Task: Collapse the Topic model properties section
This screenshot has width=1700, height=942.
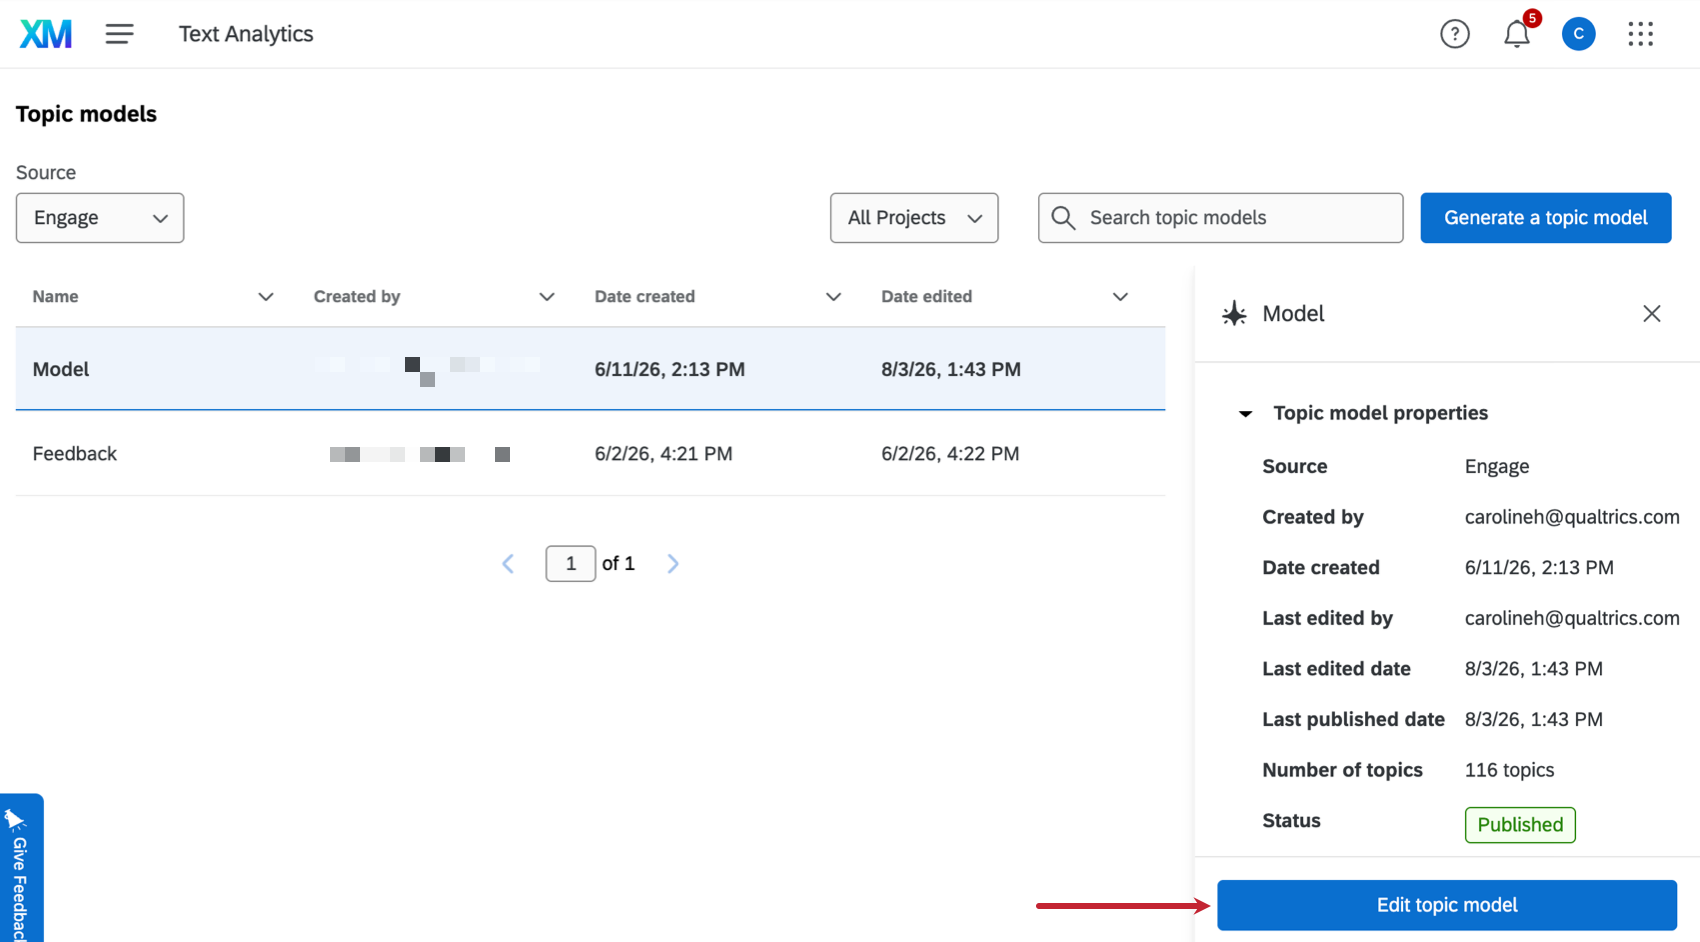Action: [1246, 414]
